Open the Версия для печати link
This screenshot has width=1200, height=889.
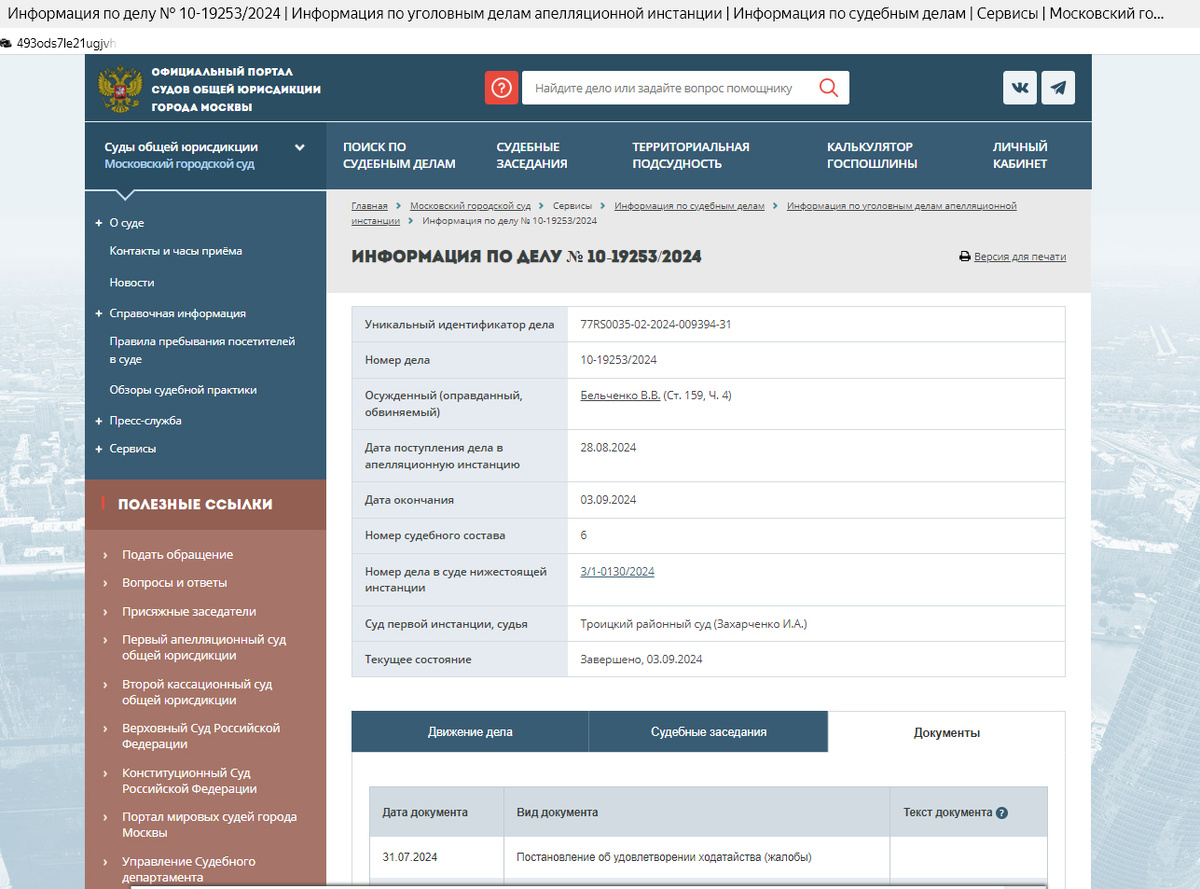pos(1020,257)
